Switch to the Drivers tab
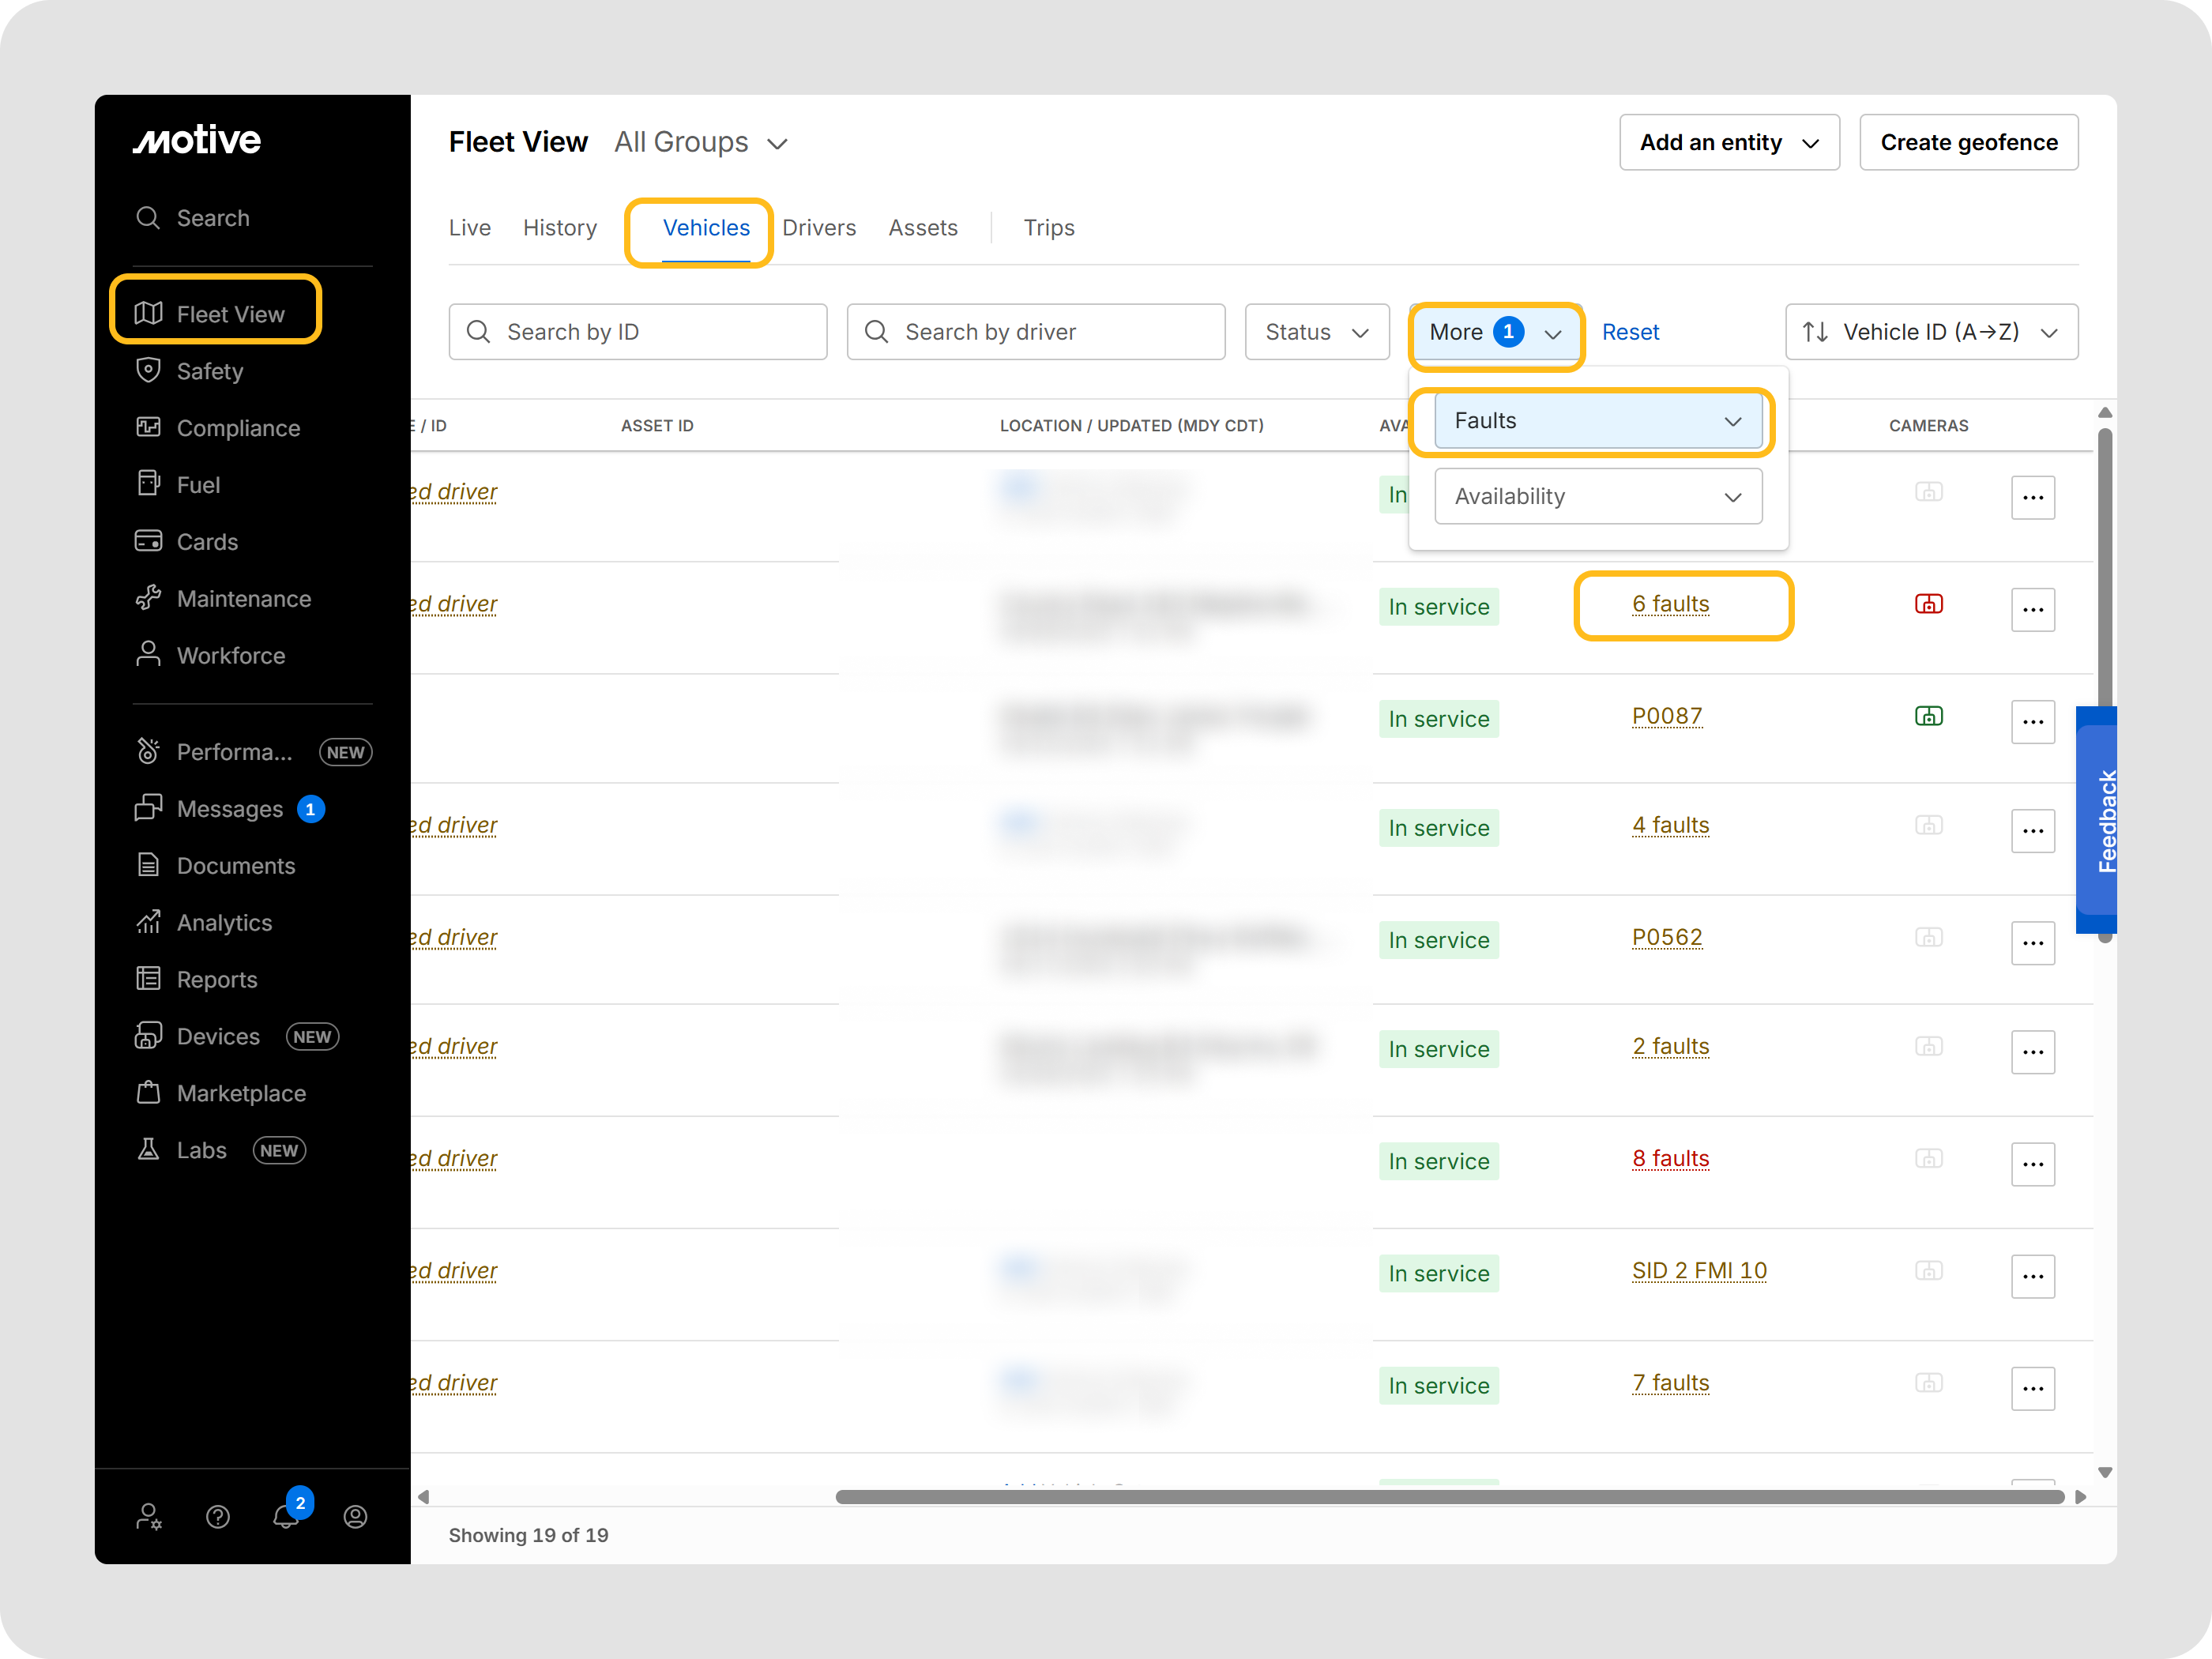The height and width of the screenshot is (1659, 2212). click(819, 228)
